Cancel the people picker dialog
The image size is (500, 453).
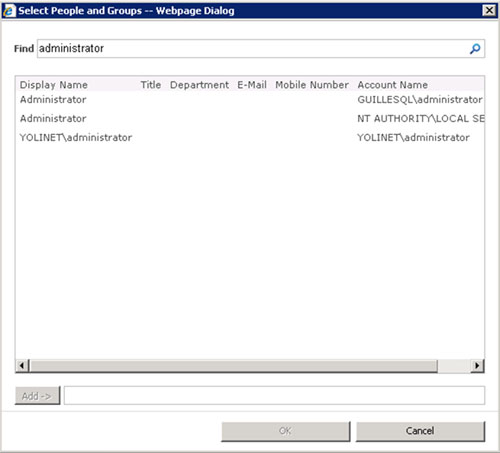click(420, 431)
